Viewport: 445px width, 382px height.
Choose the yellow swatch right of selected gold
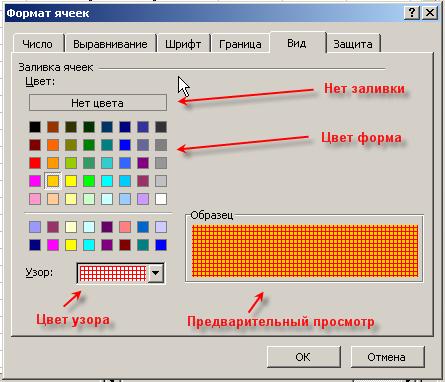tap(71, 181)
